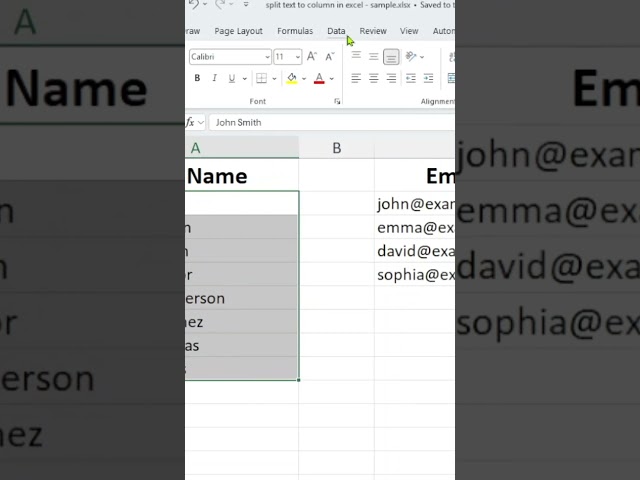Align text right in cell
This screenshot has width=640, height=480.
coord(391,78)
